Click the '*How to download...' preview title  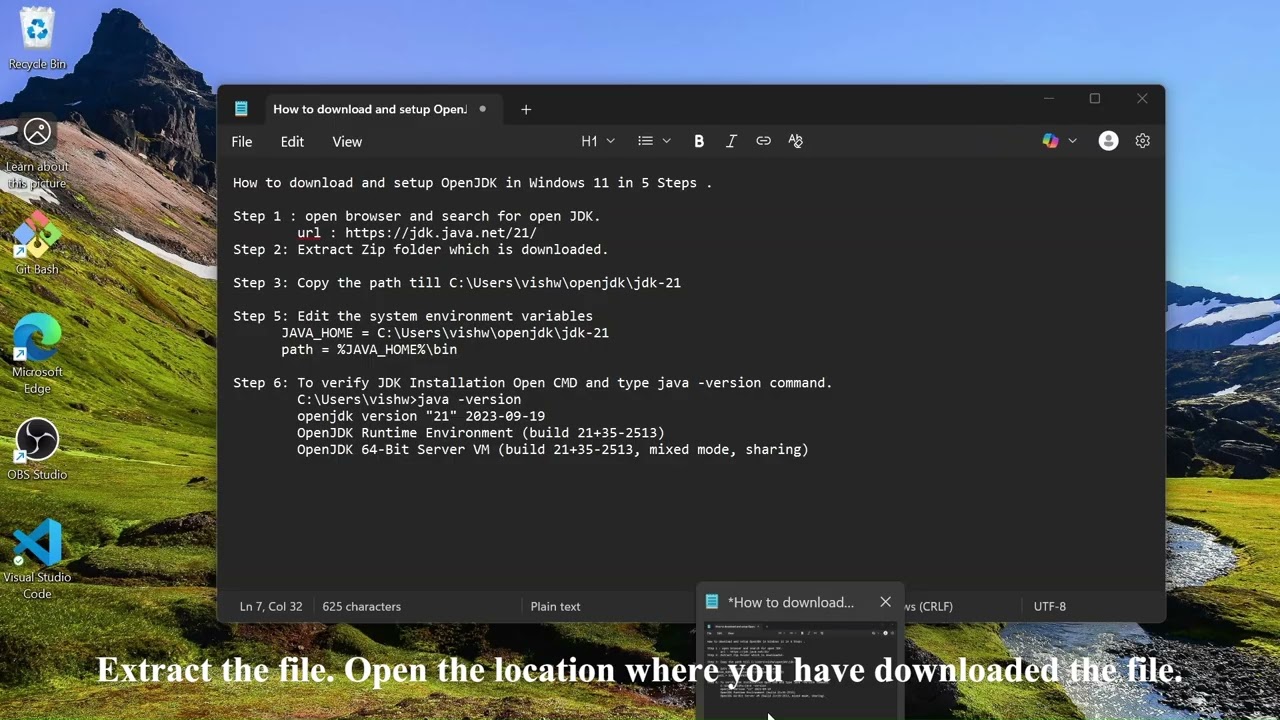point(791,602)
